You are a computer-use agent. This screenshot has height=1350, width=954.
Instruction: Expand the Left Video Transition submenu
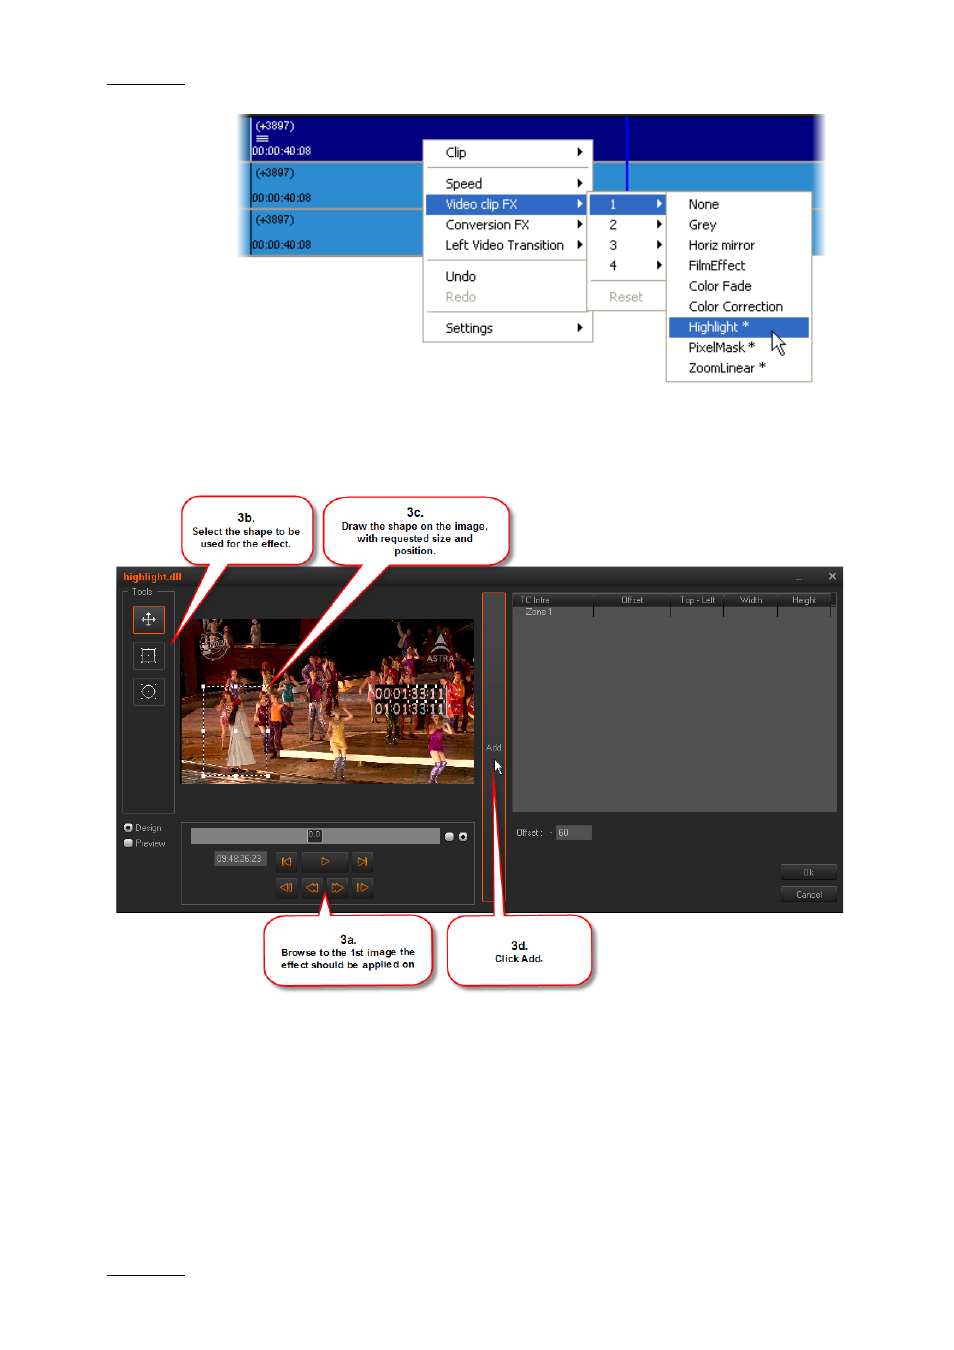(508, 245)
